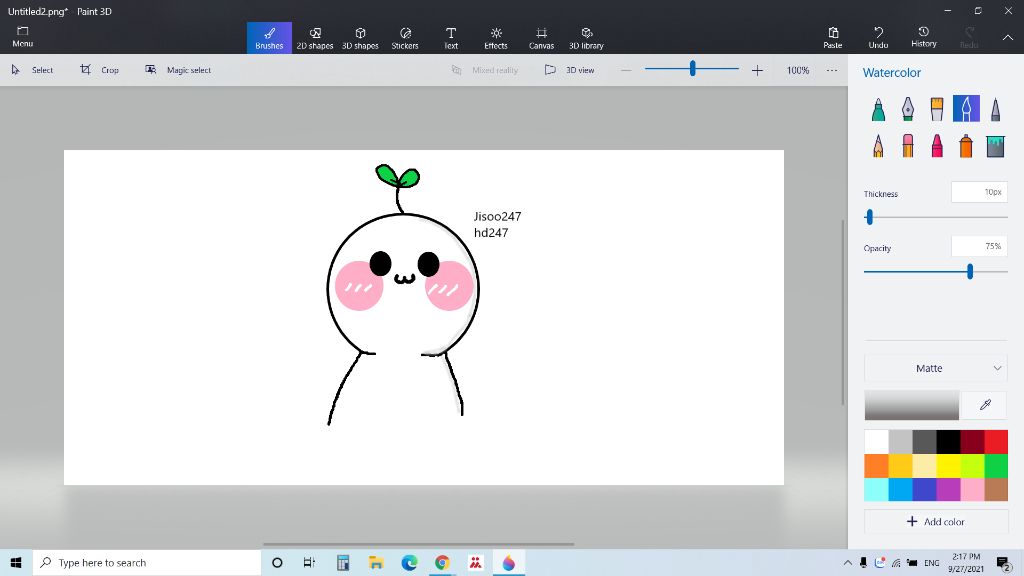Choose the Select tool
The height and width of the screenshot is (576, 1024).
(x=32, y=70)
